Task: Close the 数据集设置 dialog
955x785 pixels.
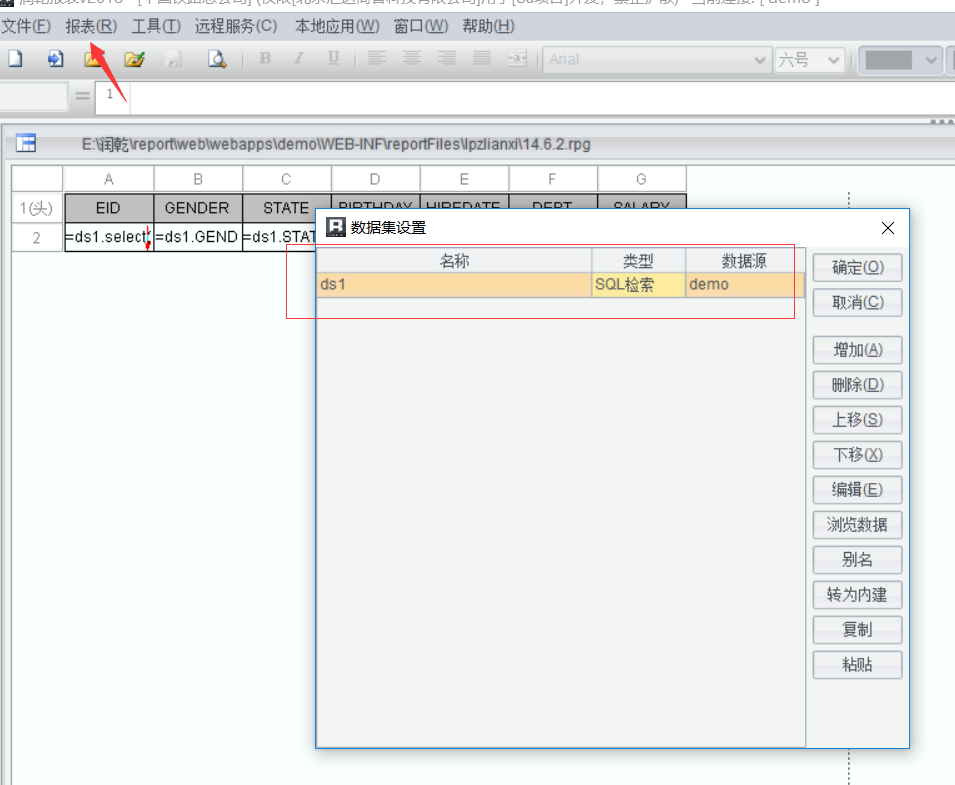Action: click(x=887, y=228)
